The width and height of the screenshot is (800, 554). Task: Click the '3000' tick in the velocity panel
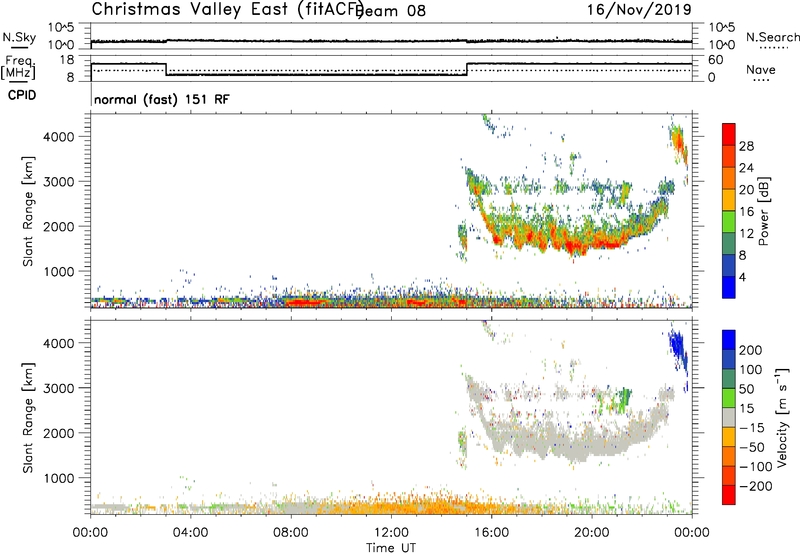(59, 388)
